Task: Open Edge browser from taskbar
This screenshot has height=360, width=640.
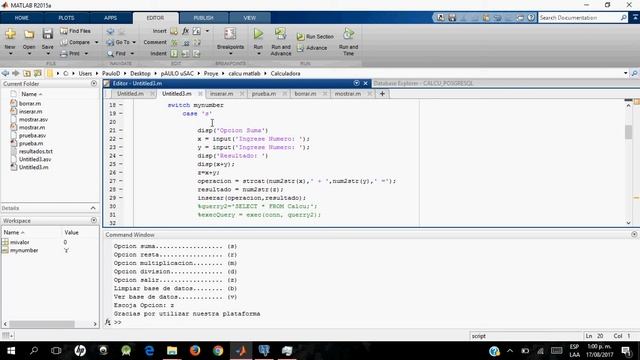Action: 149,351
